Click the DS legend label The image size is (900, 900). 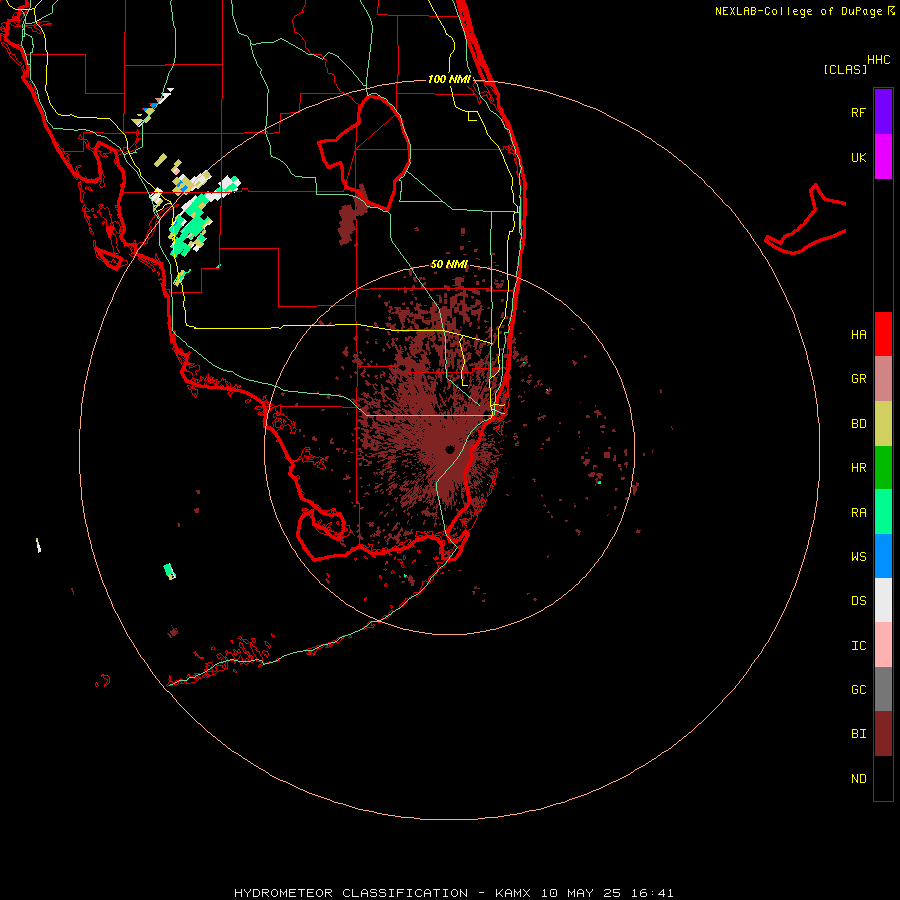click(858, 600)
